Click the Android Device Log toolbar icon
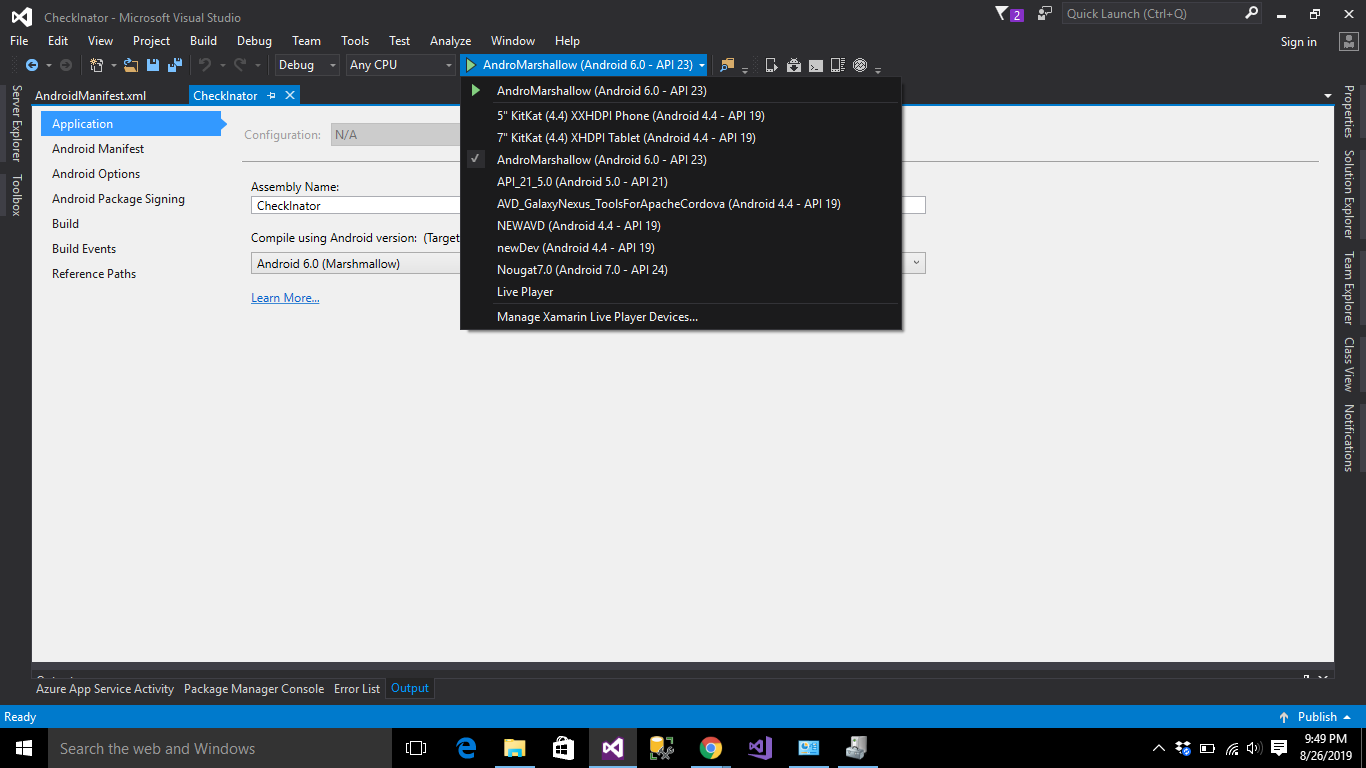Image resolution: width=1366 pixels, height=768 pixels. tap(838, 65)
